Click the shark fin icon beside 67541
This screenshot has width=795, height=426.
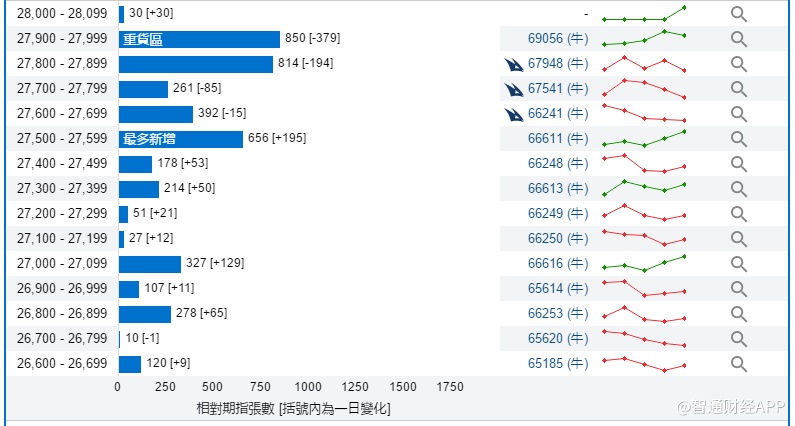(515, 89)
